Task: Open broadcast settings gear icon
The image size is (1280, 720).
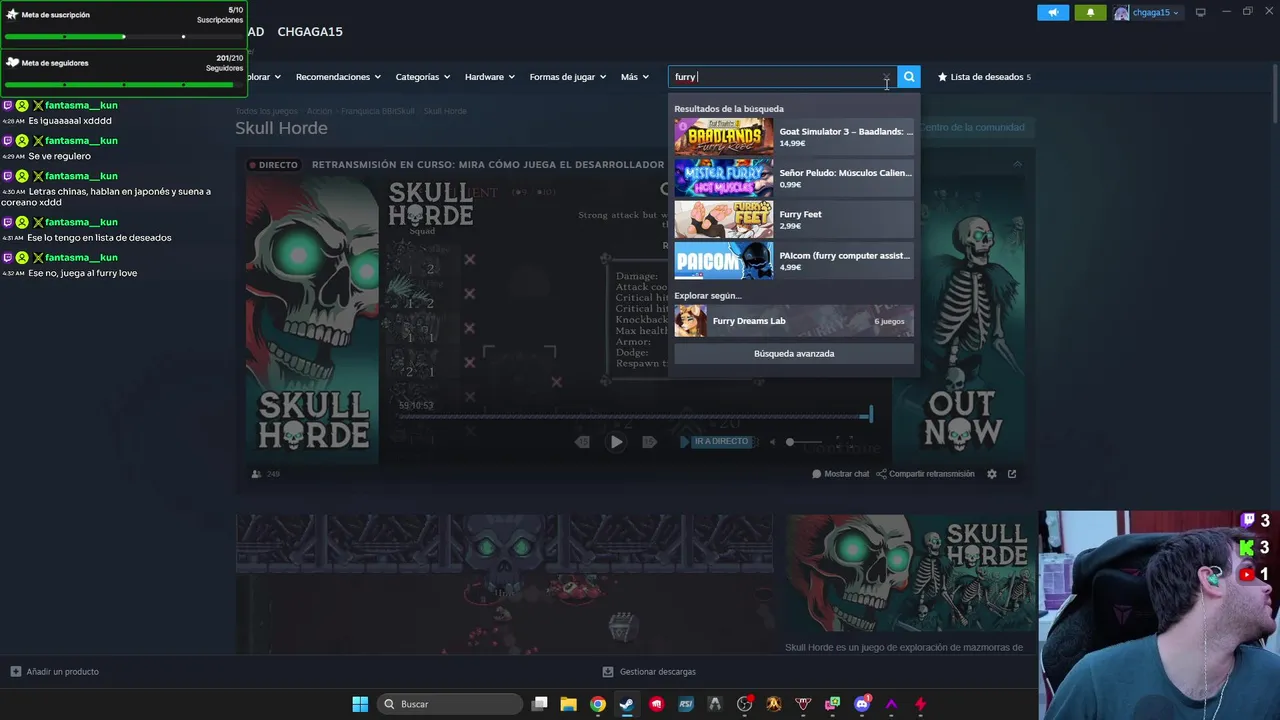Action: [992, 474]
